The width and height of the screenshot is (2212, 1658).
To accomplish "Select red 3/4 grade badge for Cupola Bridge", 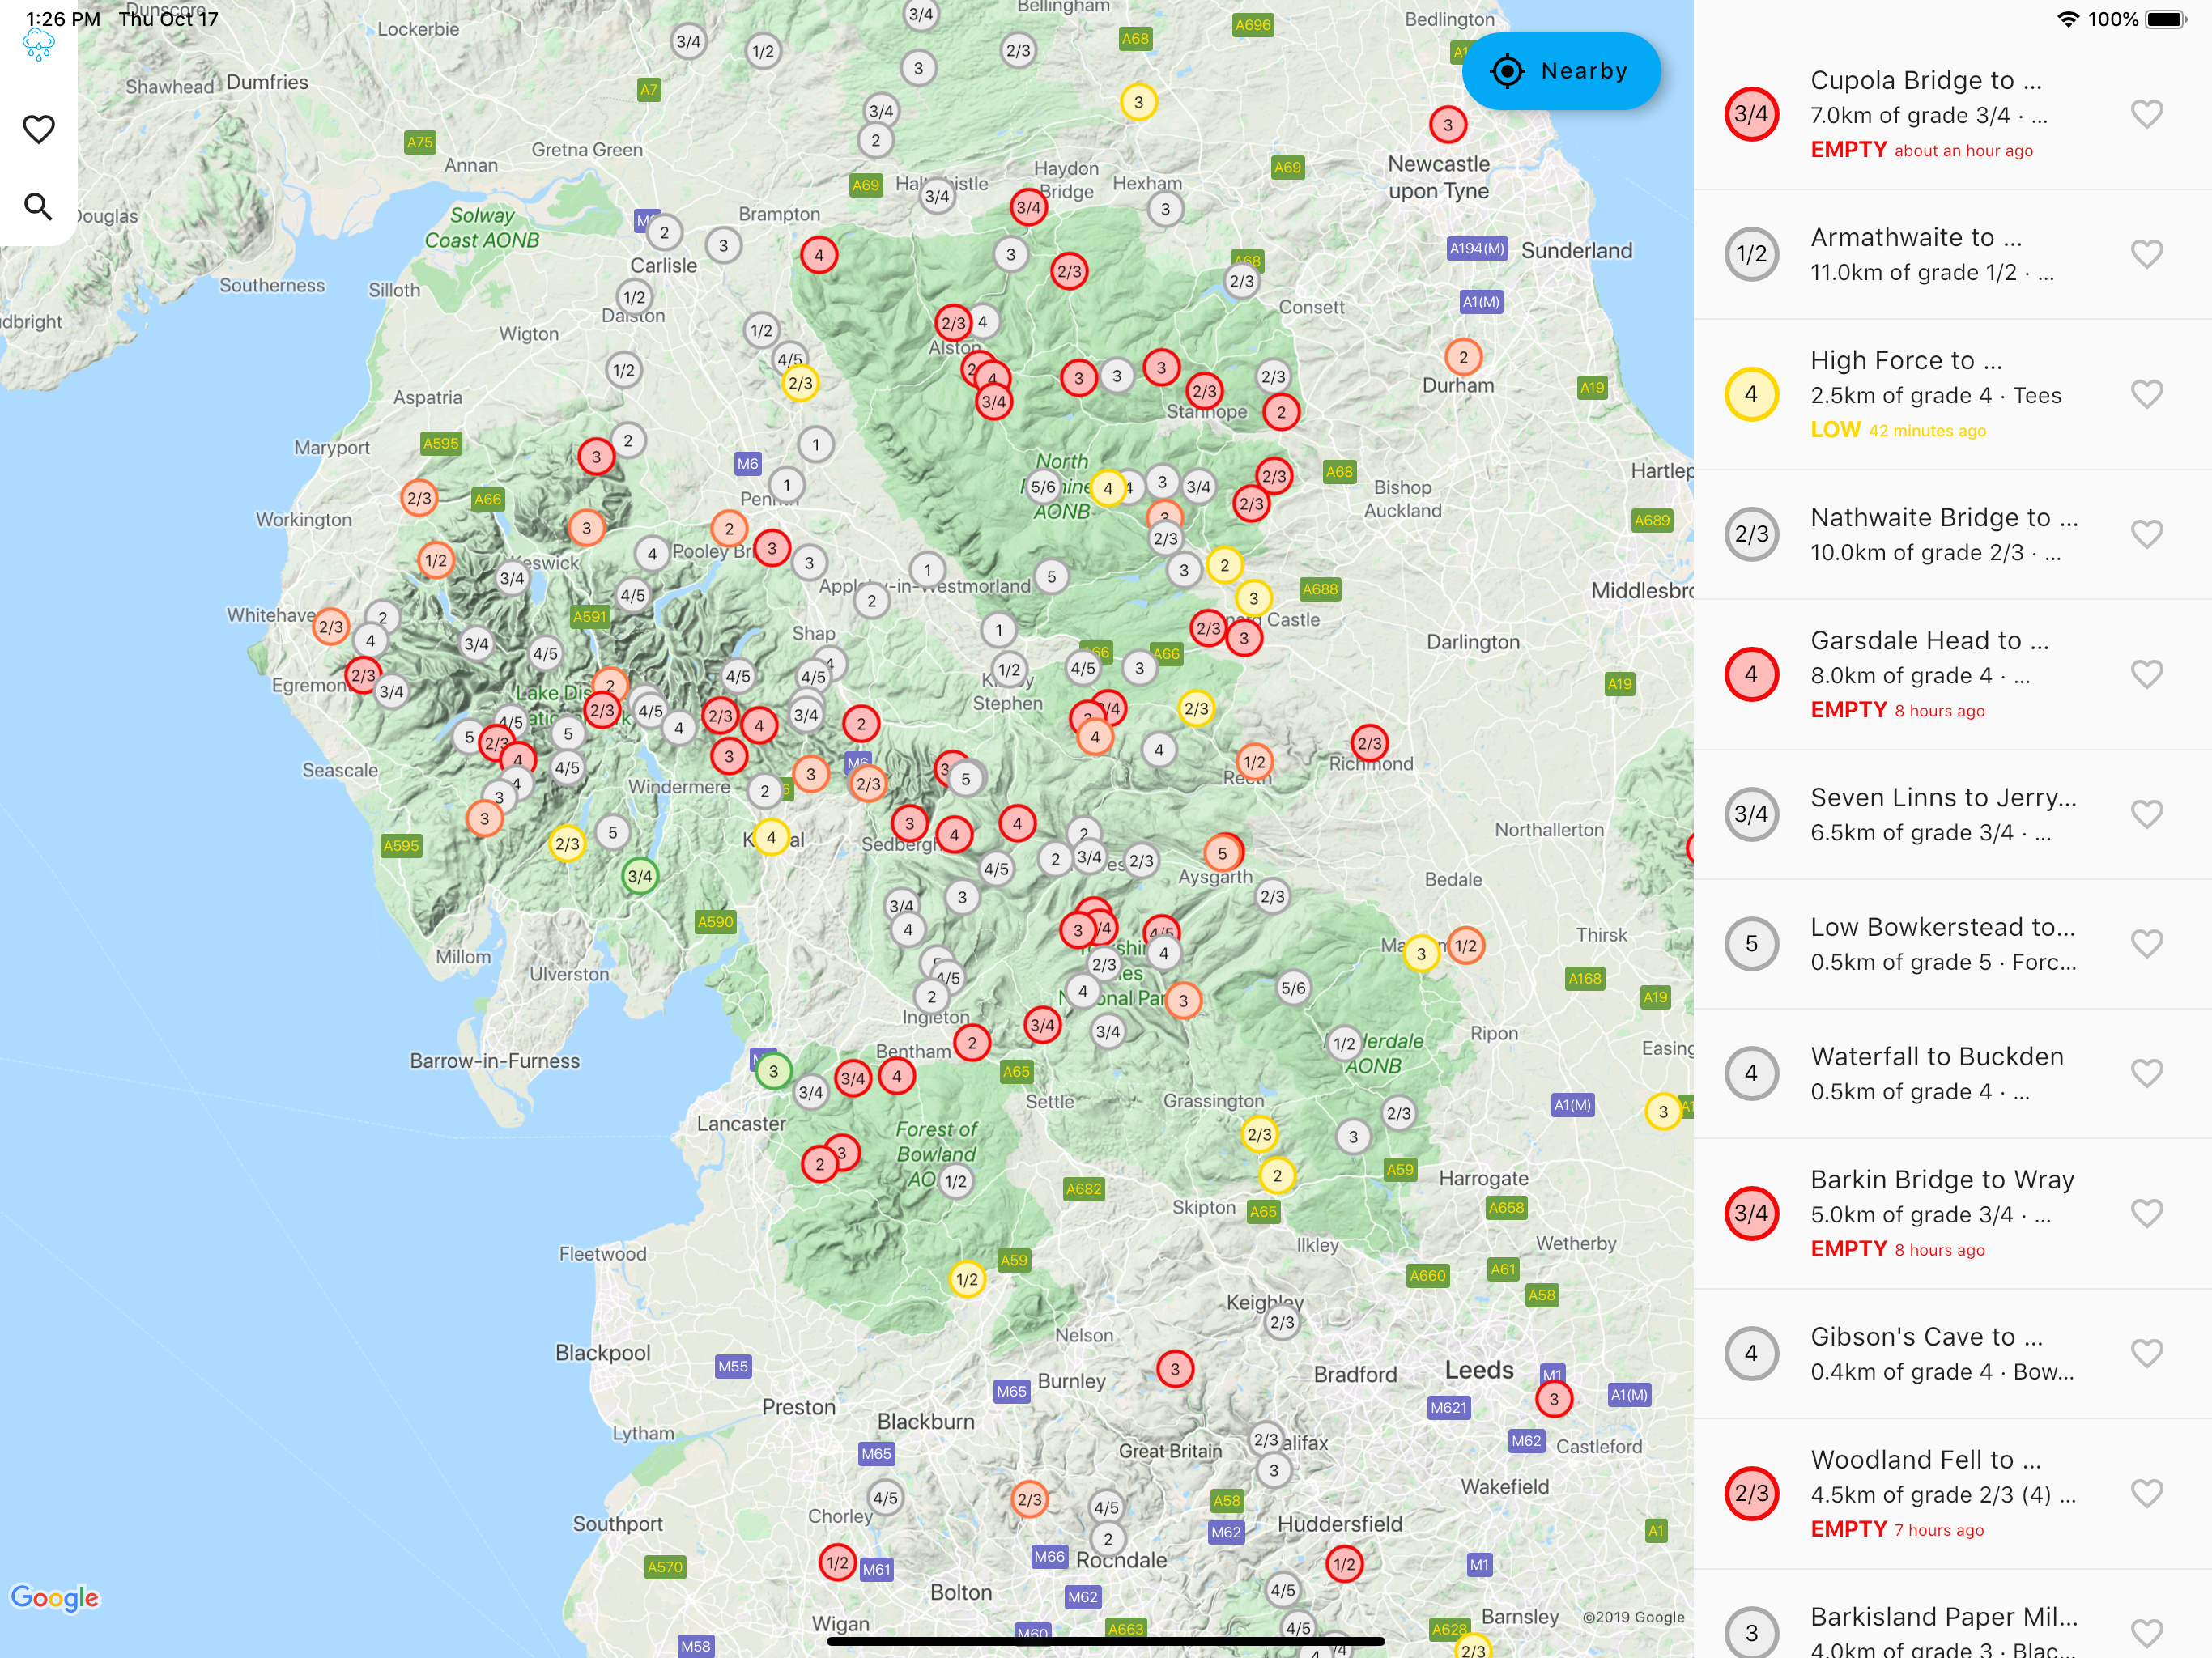I will click(x=1751, y=114).
